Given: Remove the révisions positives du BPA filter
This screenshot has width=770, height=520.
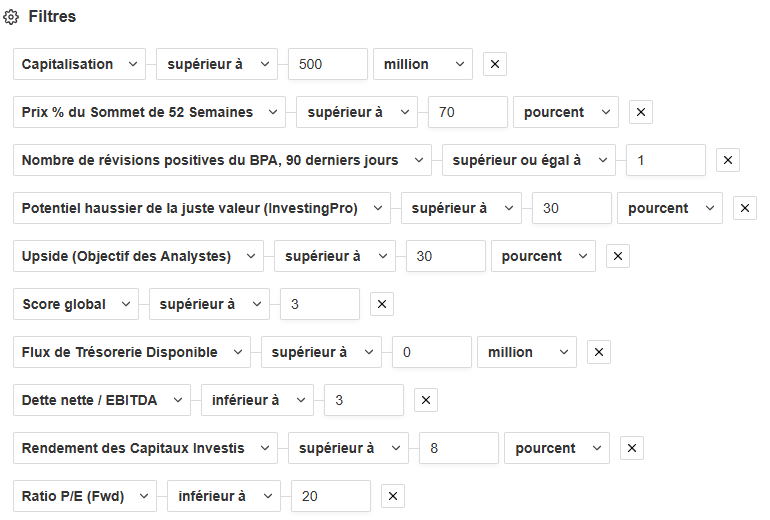Looking at the screenshot, I should click(728, 160).
